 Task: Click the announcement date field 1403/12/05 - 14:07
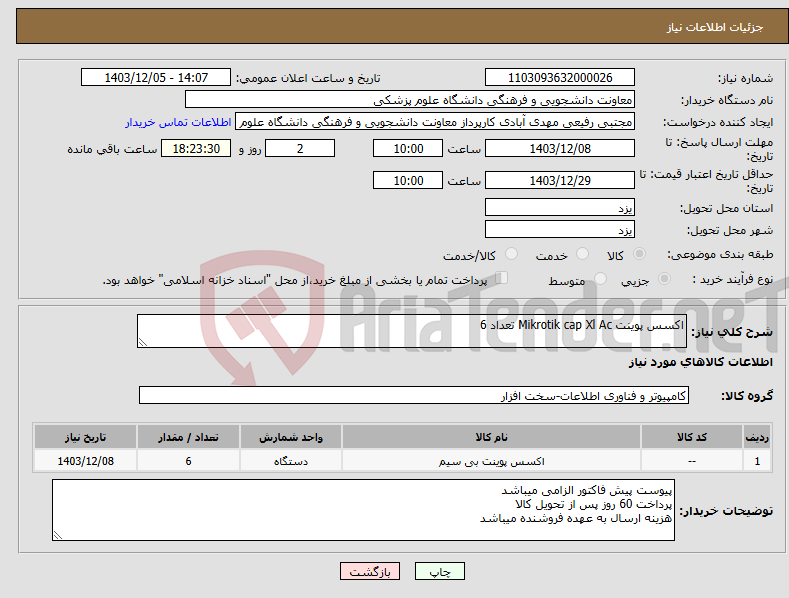[x=156, y=78]
